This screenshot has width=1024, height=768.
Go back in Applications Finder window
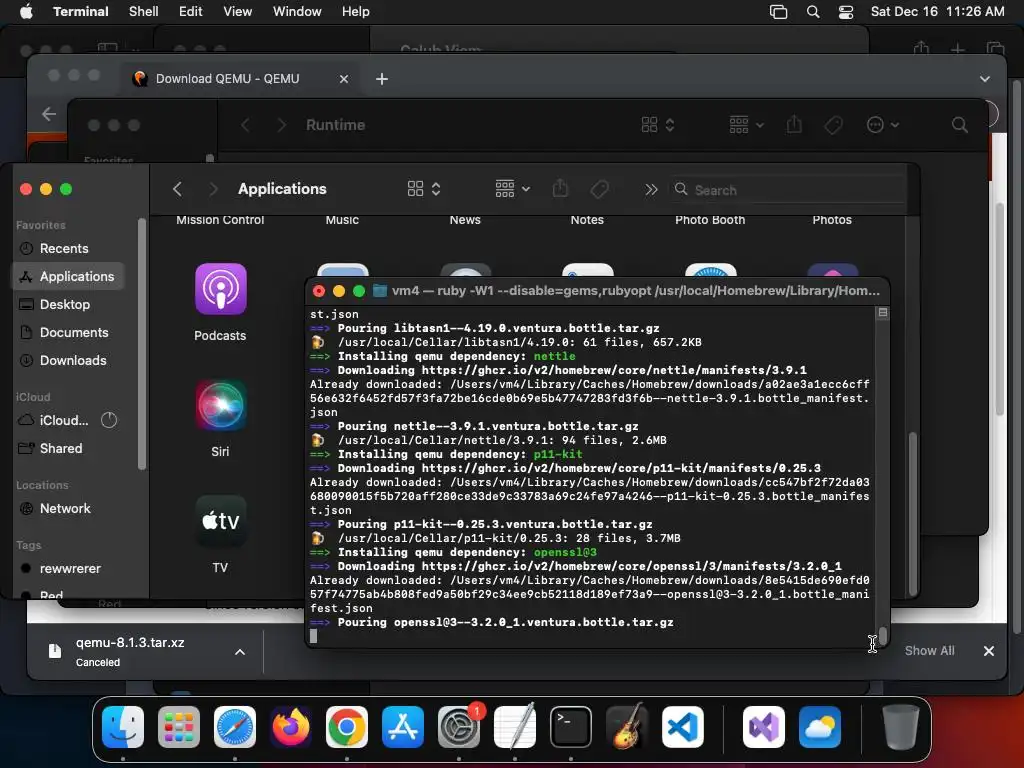[178, 189]
